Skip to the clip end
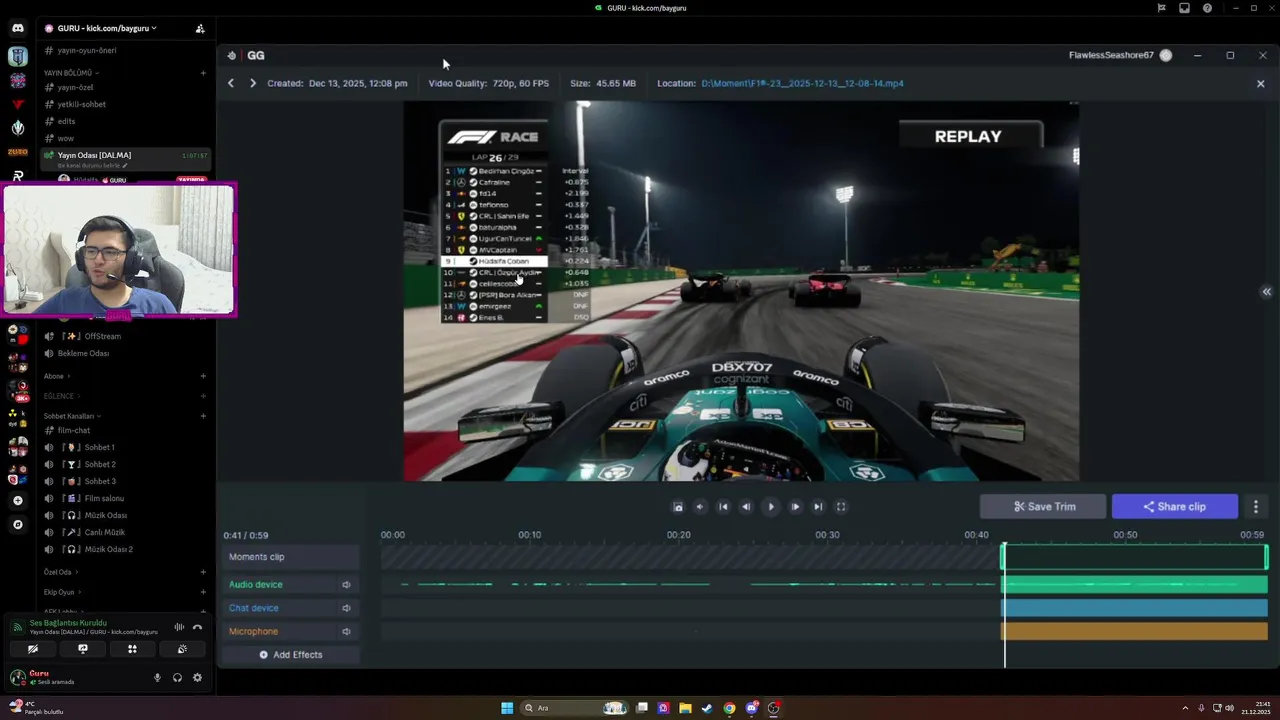The width and height of the screenshot is (1280, 720). click(x=818, y=507)
